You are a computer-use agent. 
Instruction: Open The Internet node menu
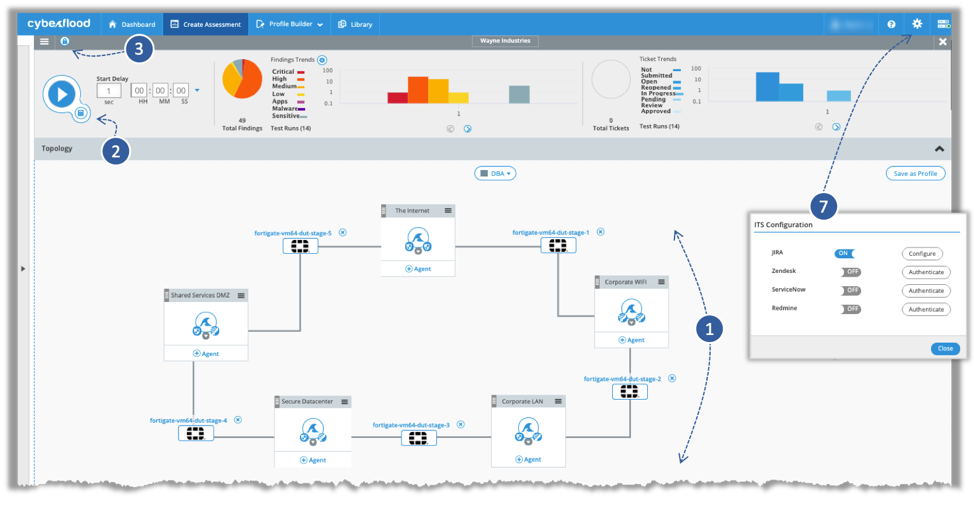[448, 211]
